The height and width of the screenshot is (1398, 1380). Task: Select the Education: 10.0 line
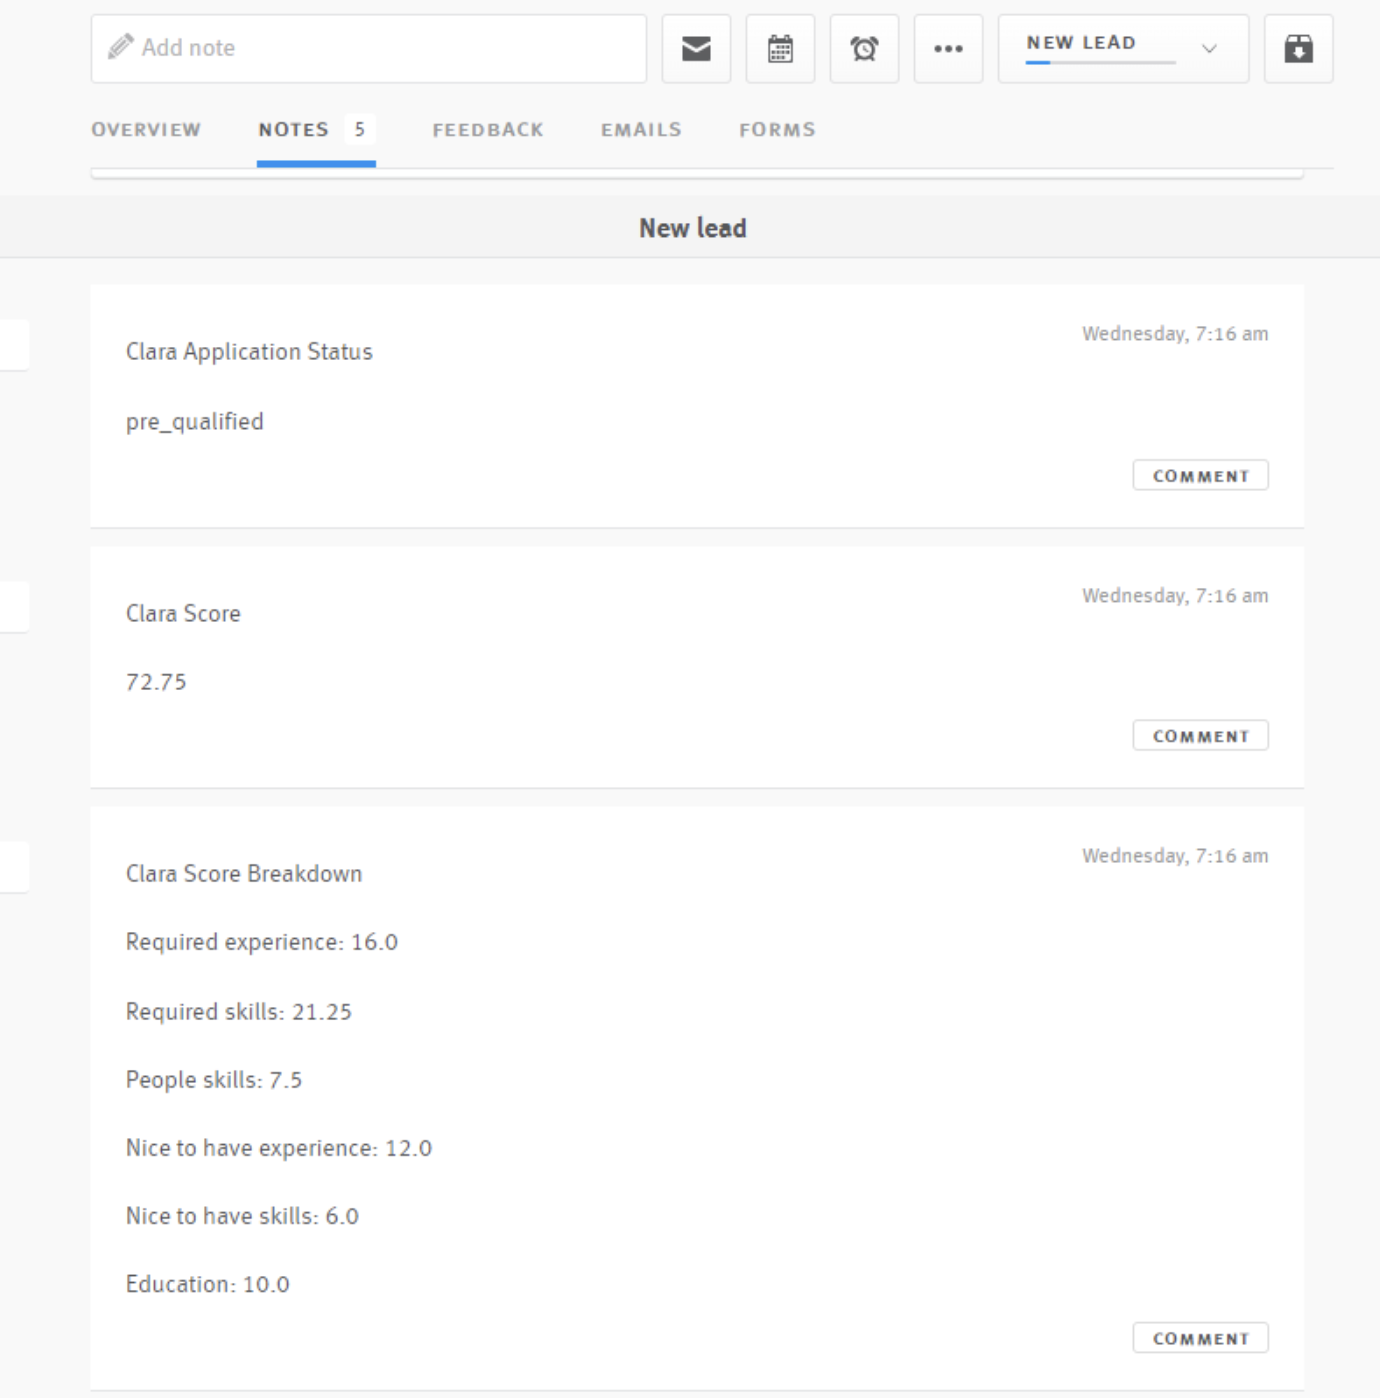coord(208,1284)
